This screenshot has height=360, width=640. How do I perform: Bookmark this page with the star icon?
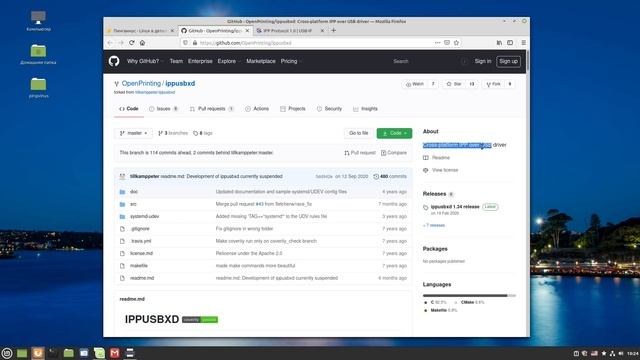(x=456, y=42)
